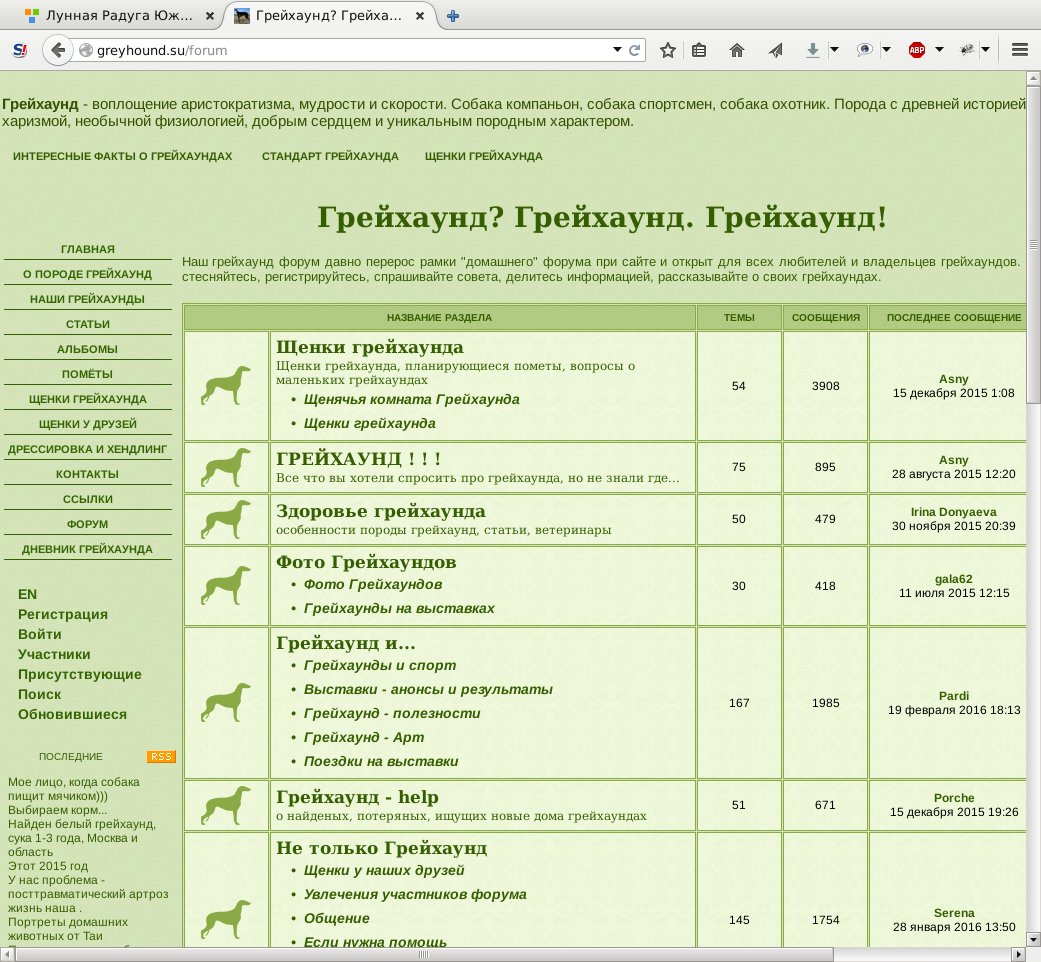Click greyhound icon in ГРЕЙХАУНД ! ! ! row
This screenshot has width=1041, height=962.
coord(226,467)
